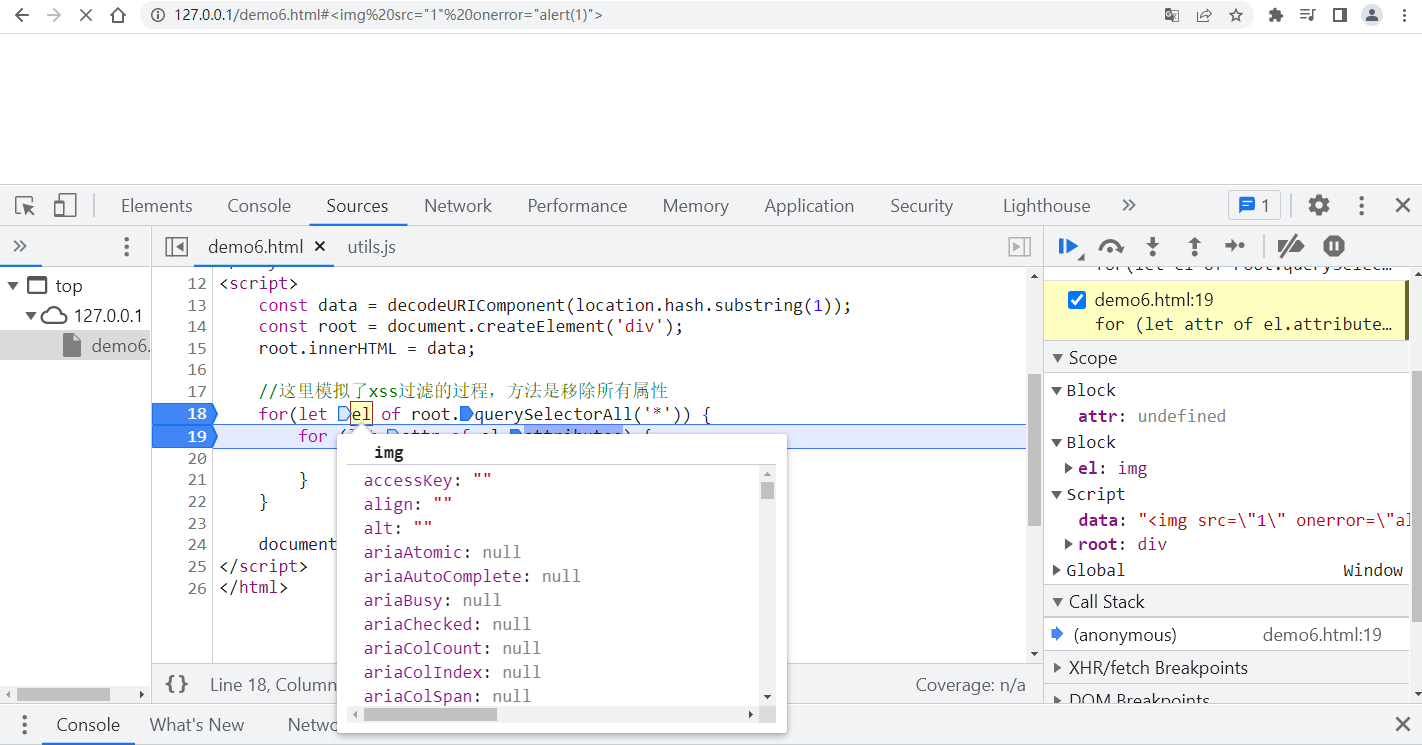Go to browser home page icon

click(118, 16)
